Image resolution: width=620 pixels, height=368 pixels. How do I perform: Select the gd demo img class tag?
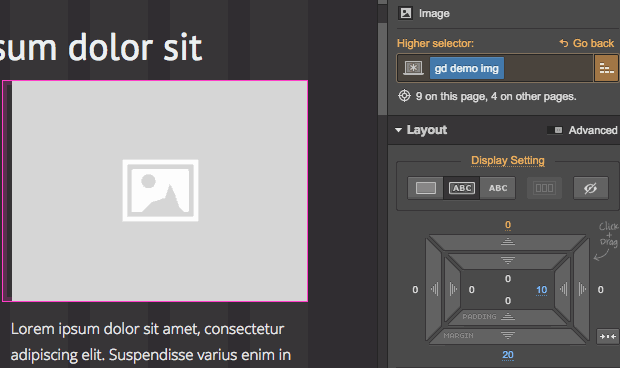pos(467,68)
